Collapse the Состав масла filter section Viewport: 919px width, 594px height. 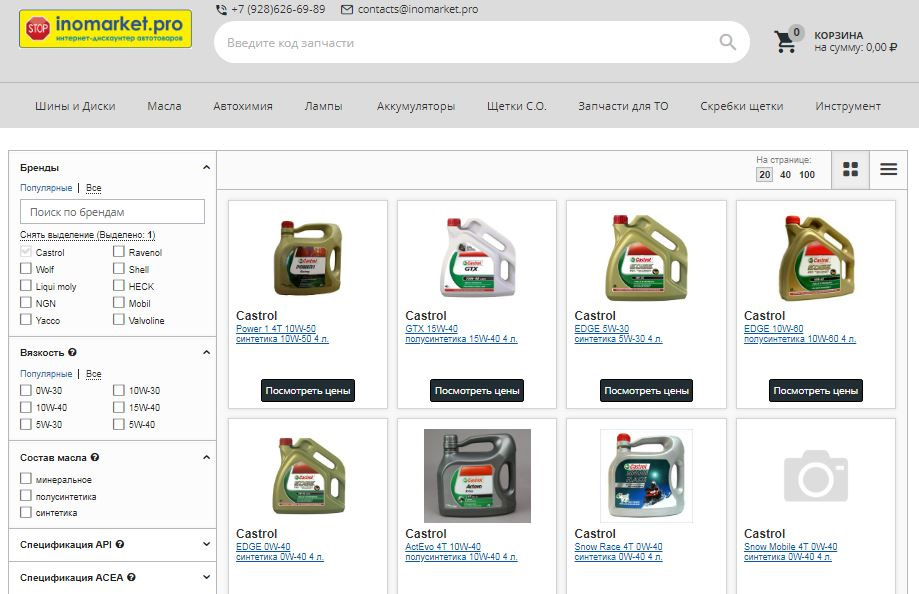206,457
